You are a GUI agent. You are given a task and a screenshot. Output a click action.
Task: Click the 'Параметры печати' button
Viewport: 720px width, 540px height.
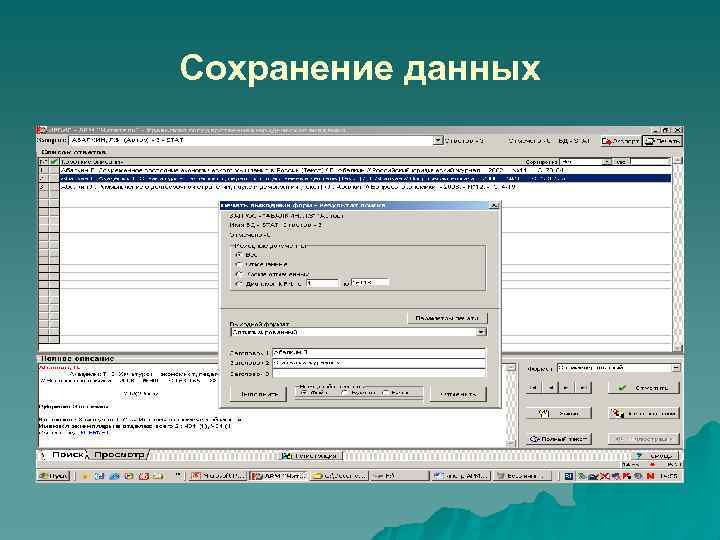(447, 318)
